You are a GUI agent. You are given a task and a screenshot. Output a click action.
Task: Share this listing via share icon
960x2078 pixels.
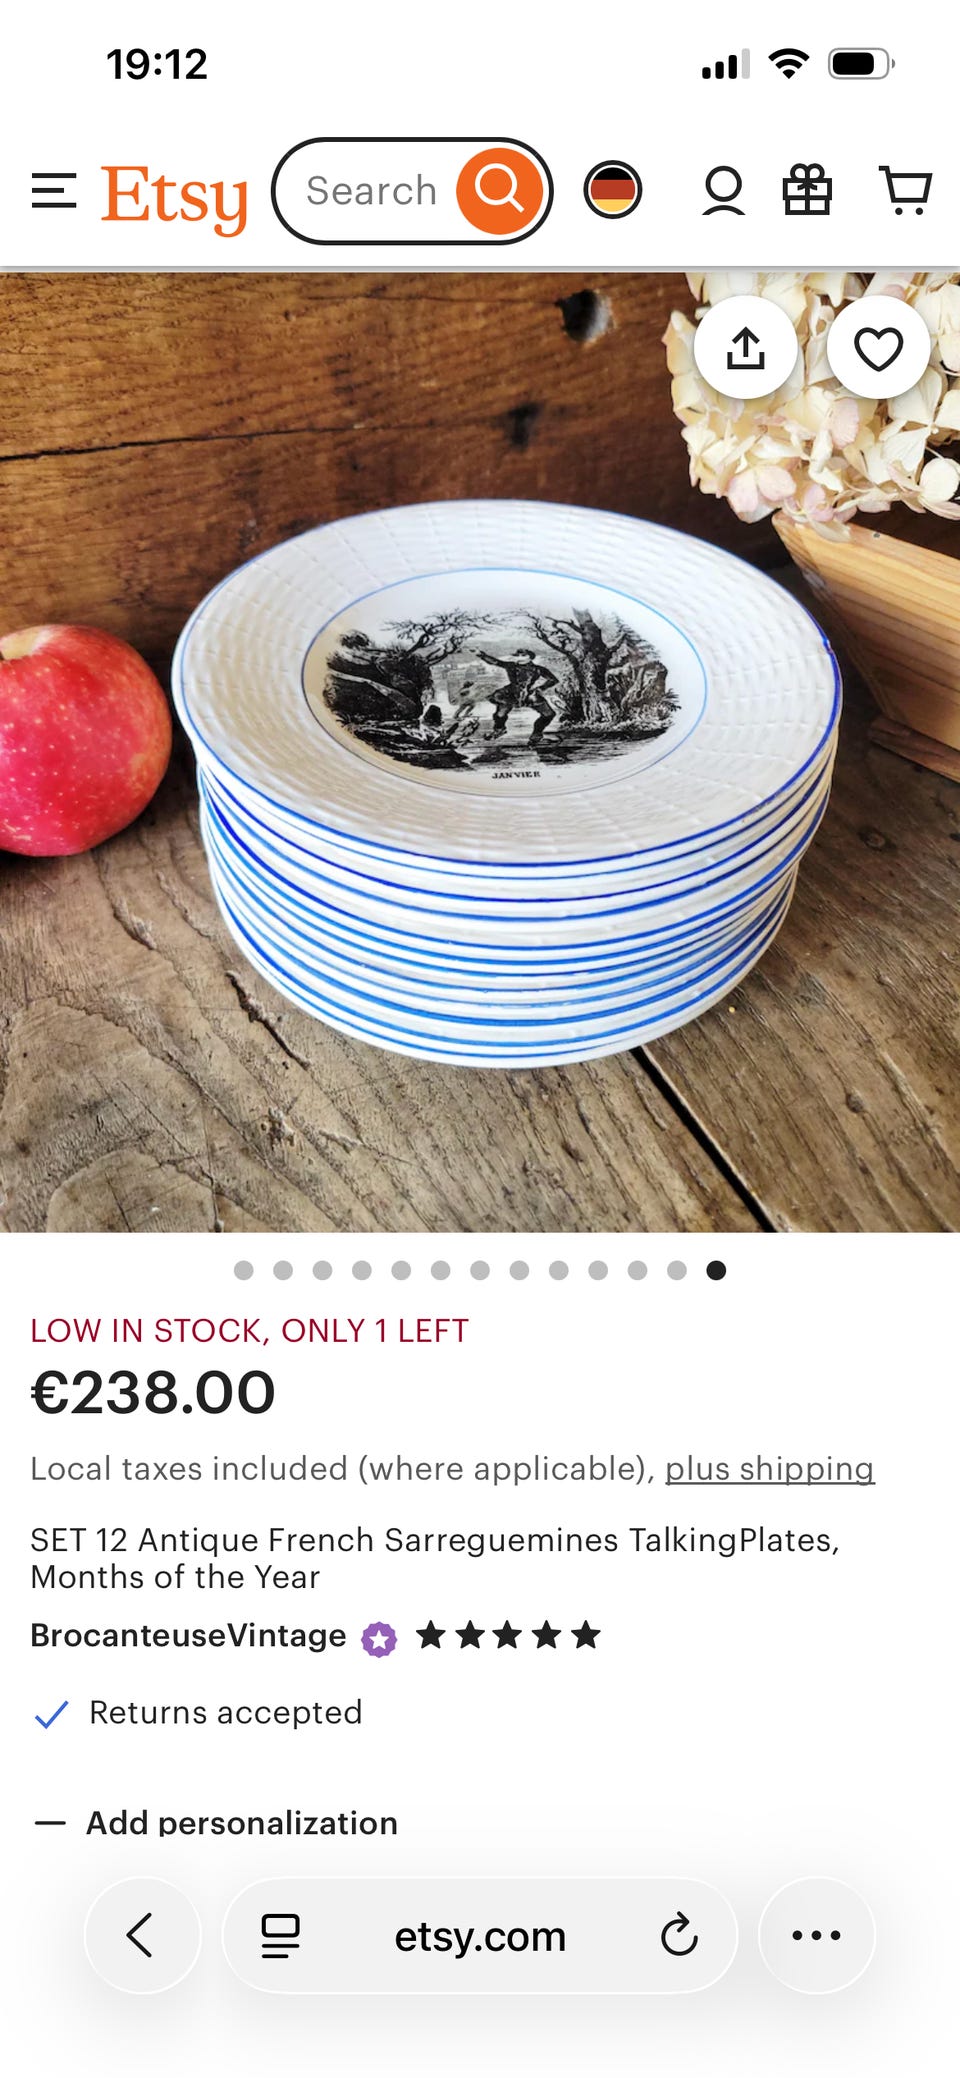(x=746, y=348)
